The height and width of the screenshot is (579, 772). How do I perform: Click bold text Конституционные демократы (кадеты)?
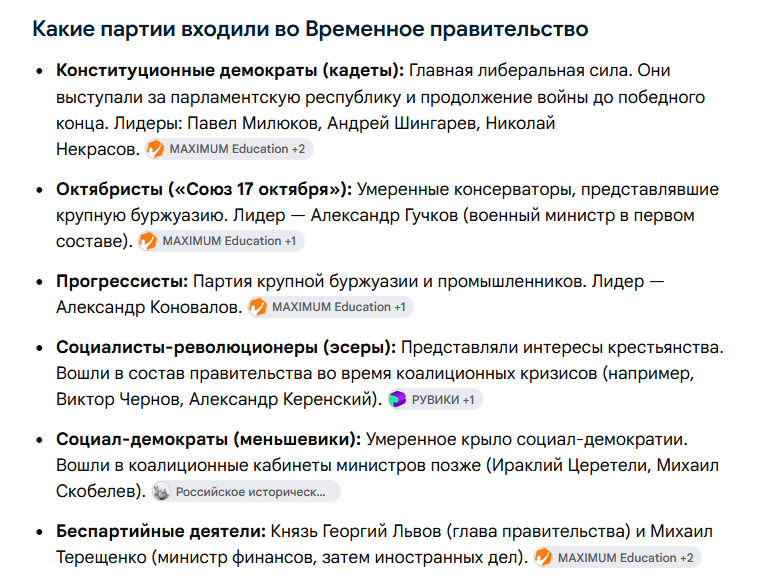coord(230,70)
